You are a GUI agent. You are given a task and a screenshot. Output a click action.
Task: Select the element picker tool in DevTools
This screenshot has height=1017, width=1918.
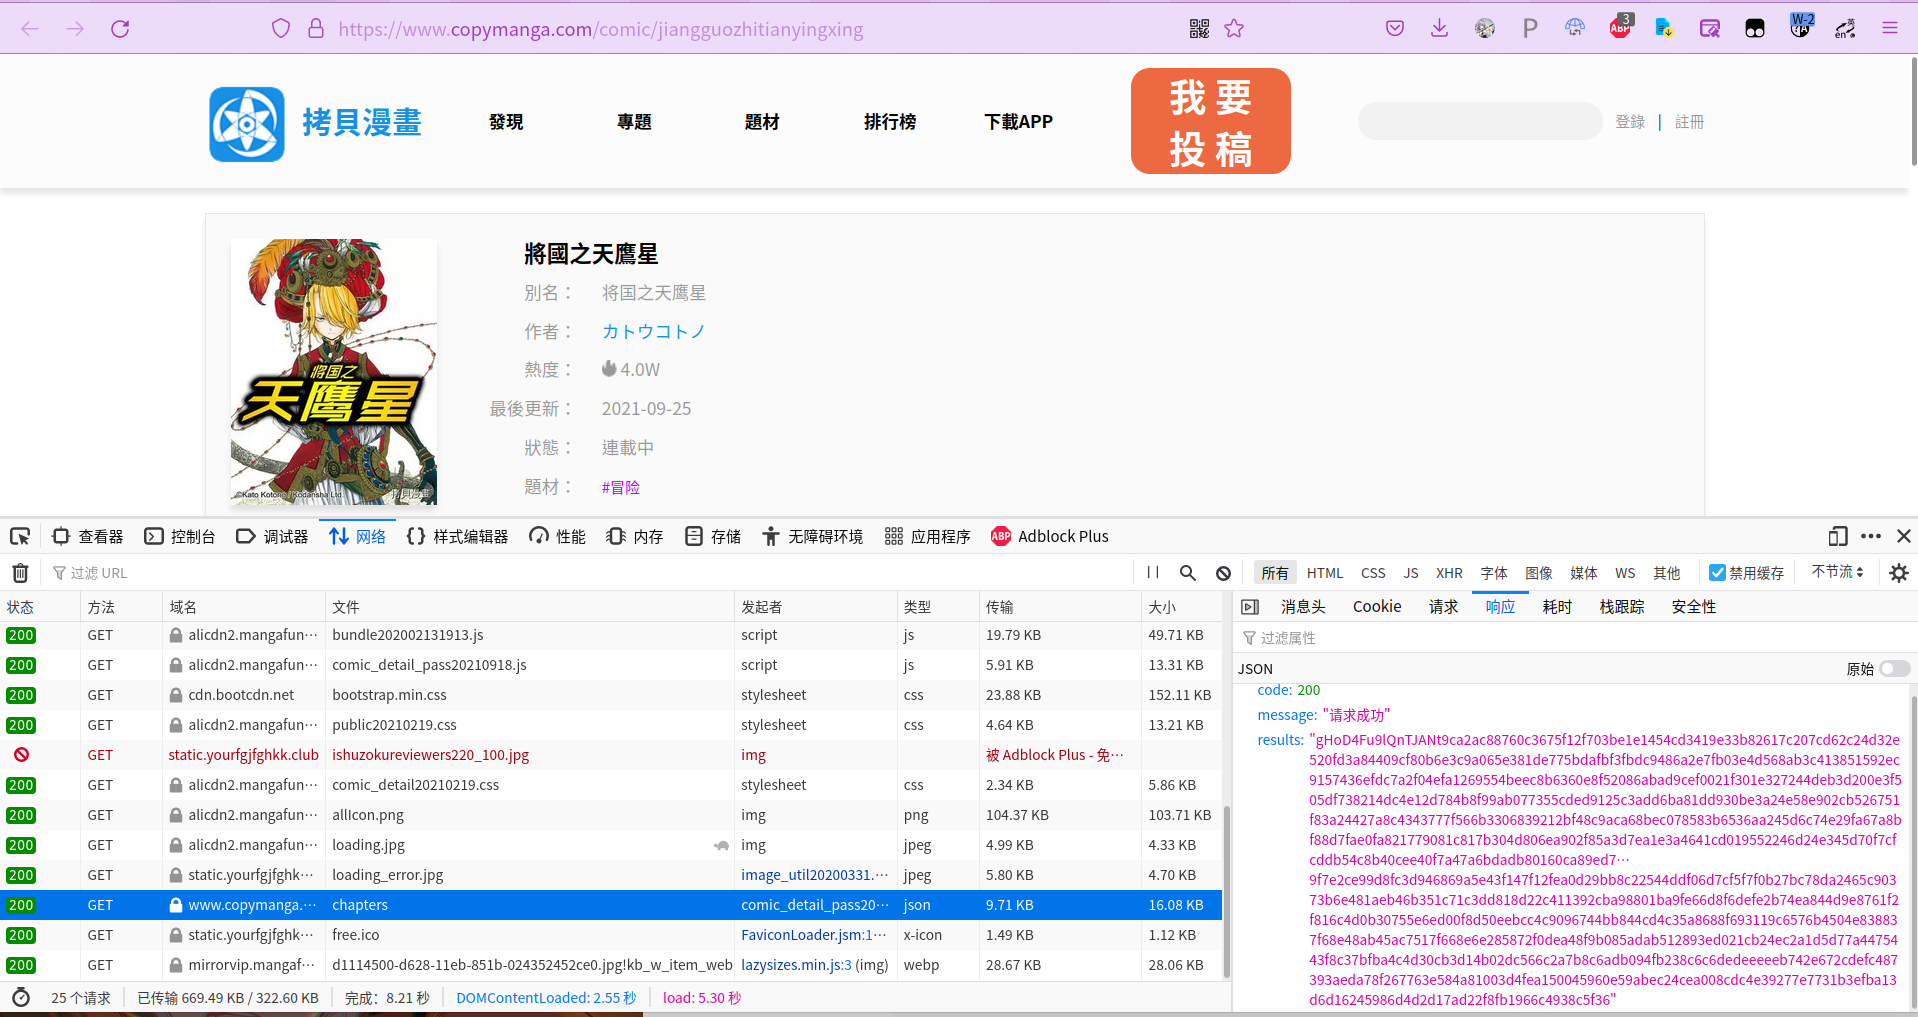[20, 536]
